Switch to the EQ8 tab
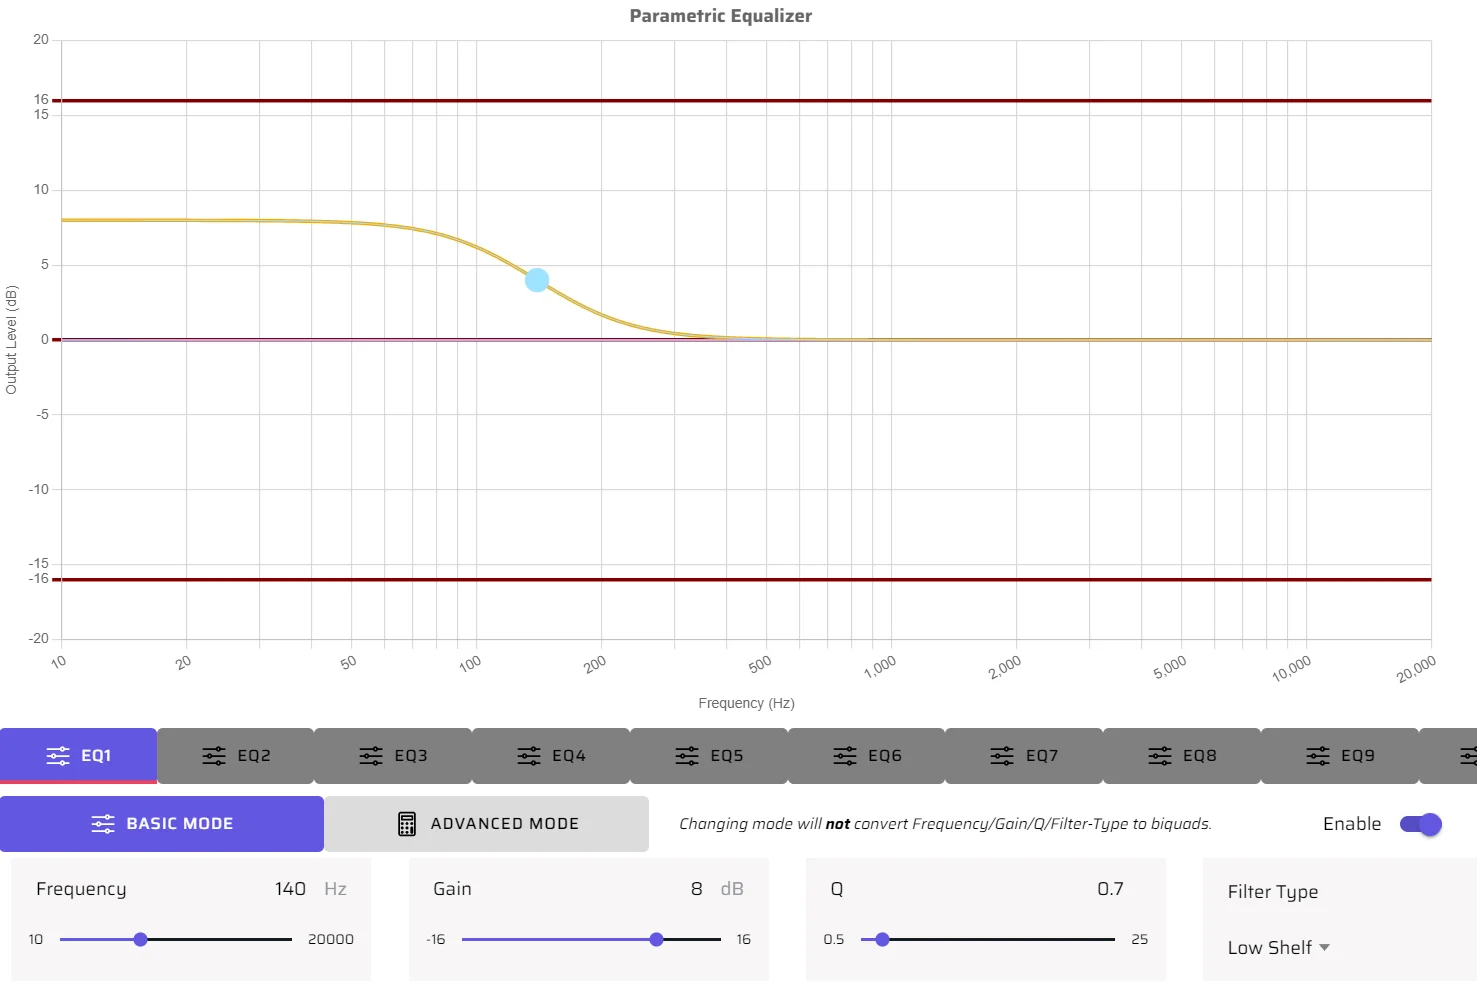The width and height of the screenshot is (1477, 993). [x=1182, y=756]
